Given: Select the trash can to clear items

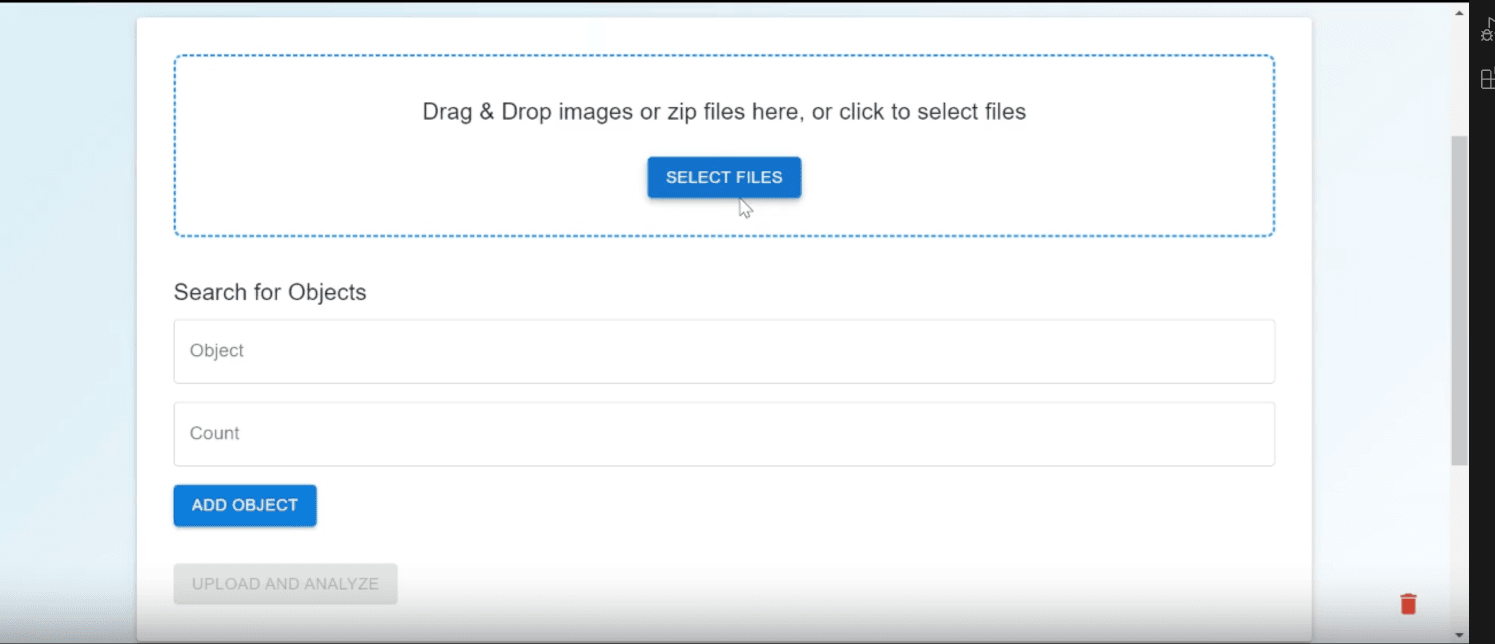Looking at the screenshot, I should click(x=1408, y=603).
